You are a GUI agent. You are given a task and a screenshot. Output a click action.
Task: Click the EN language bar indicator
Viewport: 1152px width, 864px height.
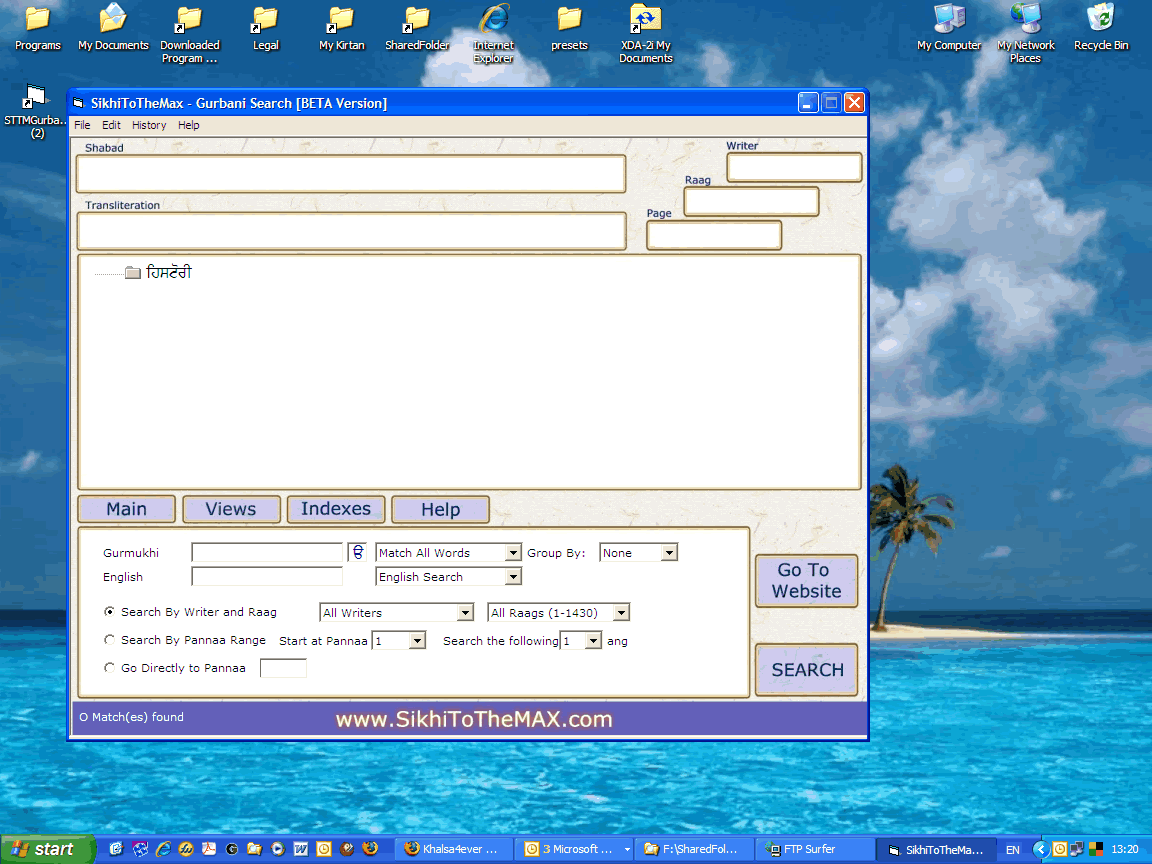pyautogui.click(x=1012, y=850)
